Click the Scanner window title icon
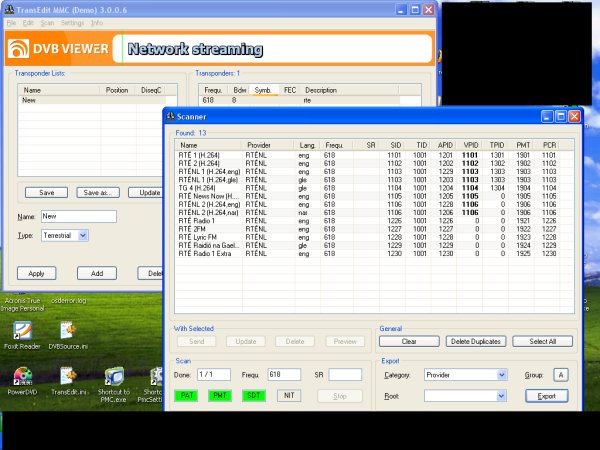 coord(171,116)
